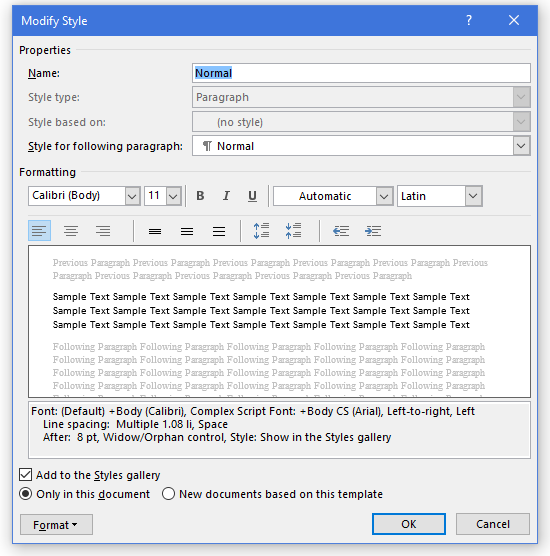Increase indent icon

coord(373,231)
